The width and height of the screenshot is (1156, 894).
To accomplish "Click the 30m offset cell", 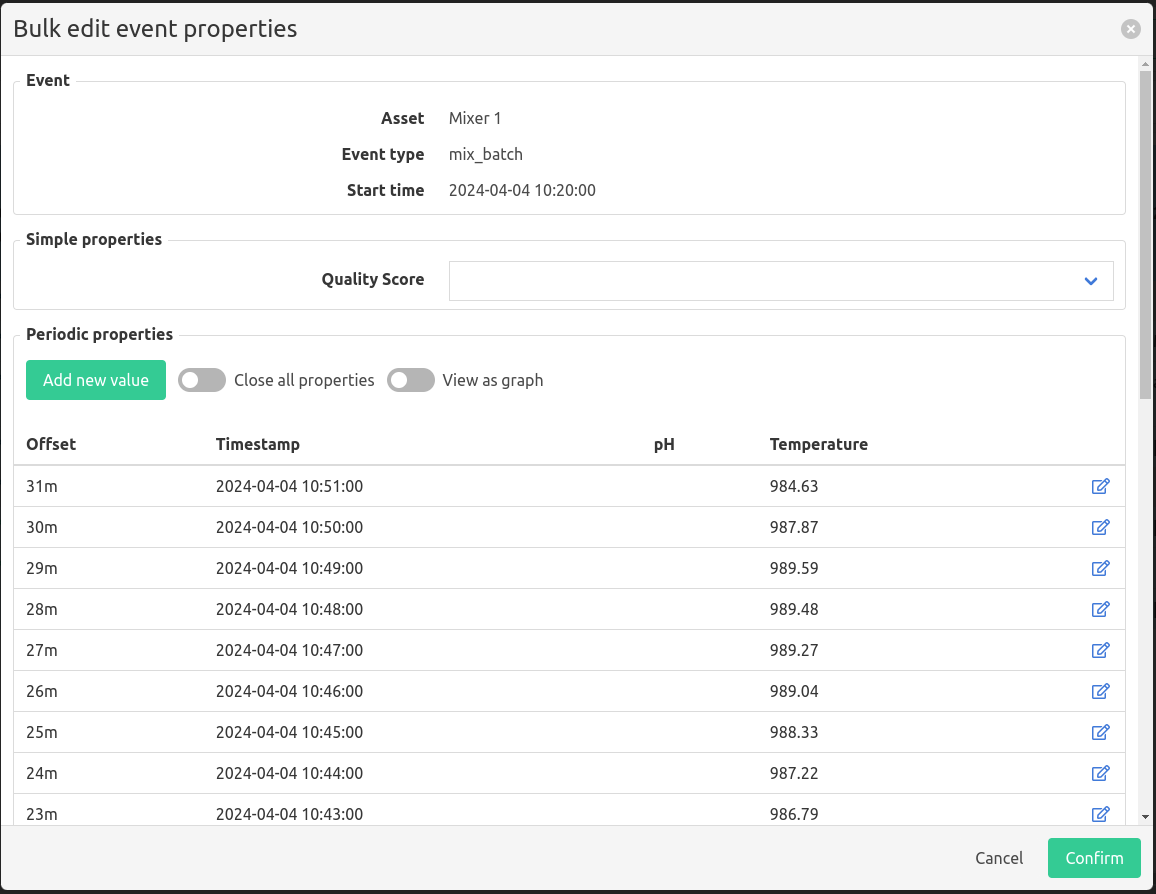I will coord(41,527).
